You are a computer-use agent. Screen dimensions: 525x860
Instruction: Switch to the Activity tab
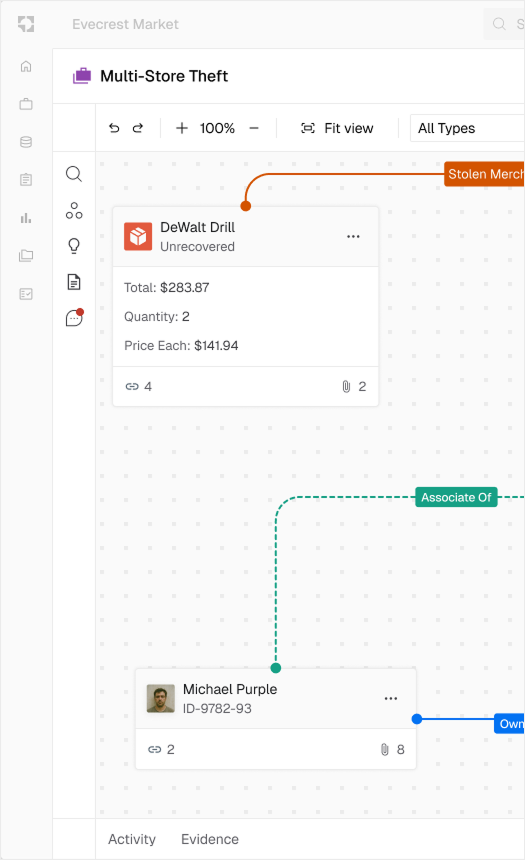(x=132, y=839)
